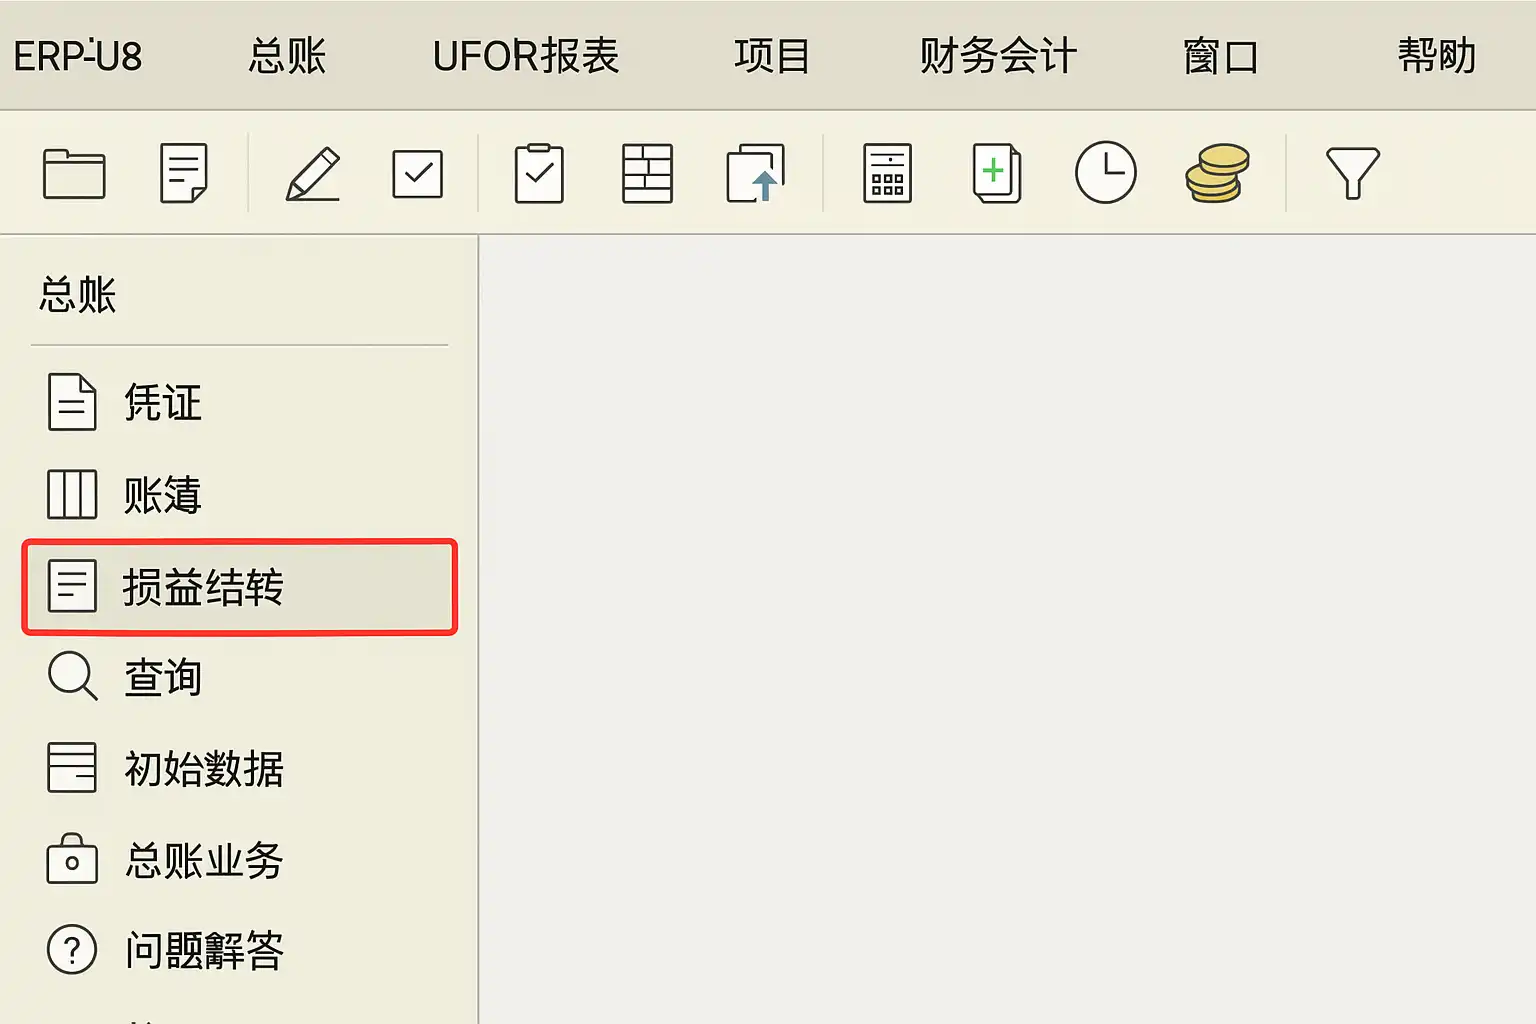Click the list icon beside 初始数据
The height and width of the screenshot is (1024, 1536).
click(x=72, y=768)
